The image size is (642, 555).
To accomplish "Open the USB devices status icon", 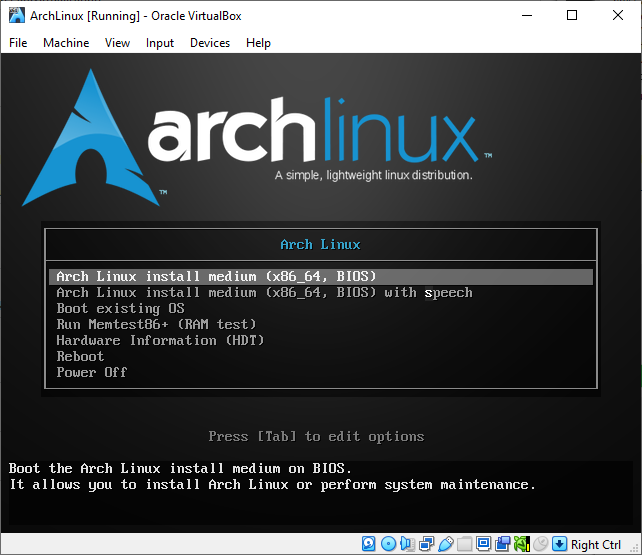I will point(445,544).
